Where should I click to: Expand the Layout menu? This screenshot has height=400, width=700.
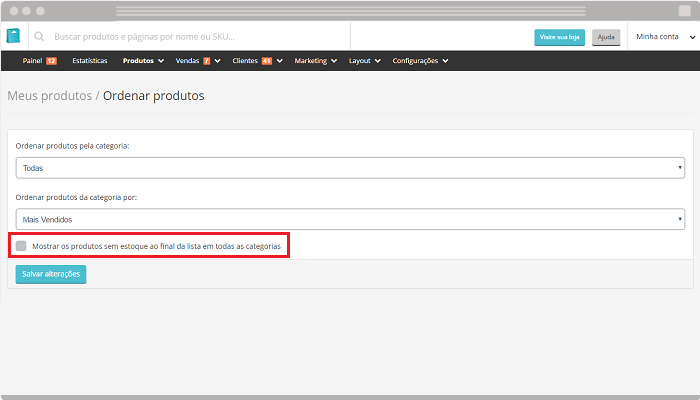(365, 61)
